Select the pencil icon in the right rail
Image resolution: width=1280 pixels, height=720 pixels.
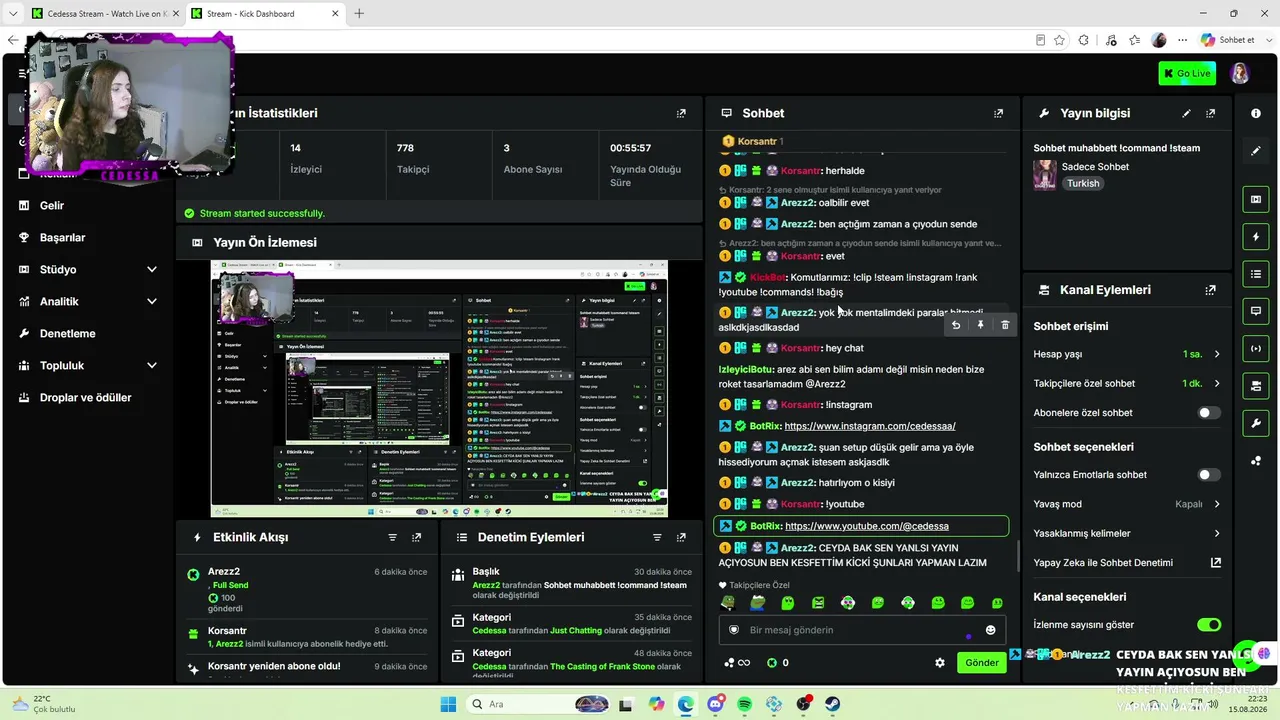[x=1256, y=151]
